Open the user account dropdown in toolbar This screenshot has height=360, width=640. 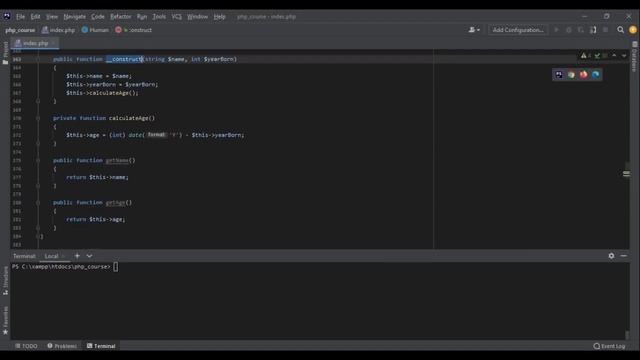[x=474, y=30]
